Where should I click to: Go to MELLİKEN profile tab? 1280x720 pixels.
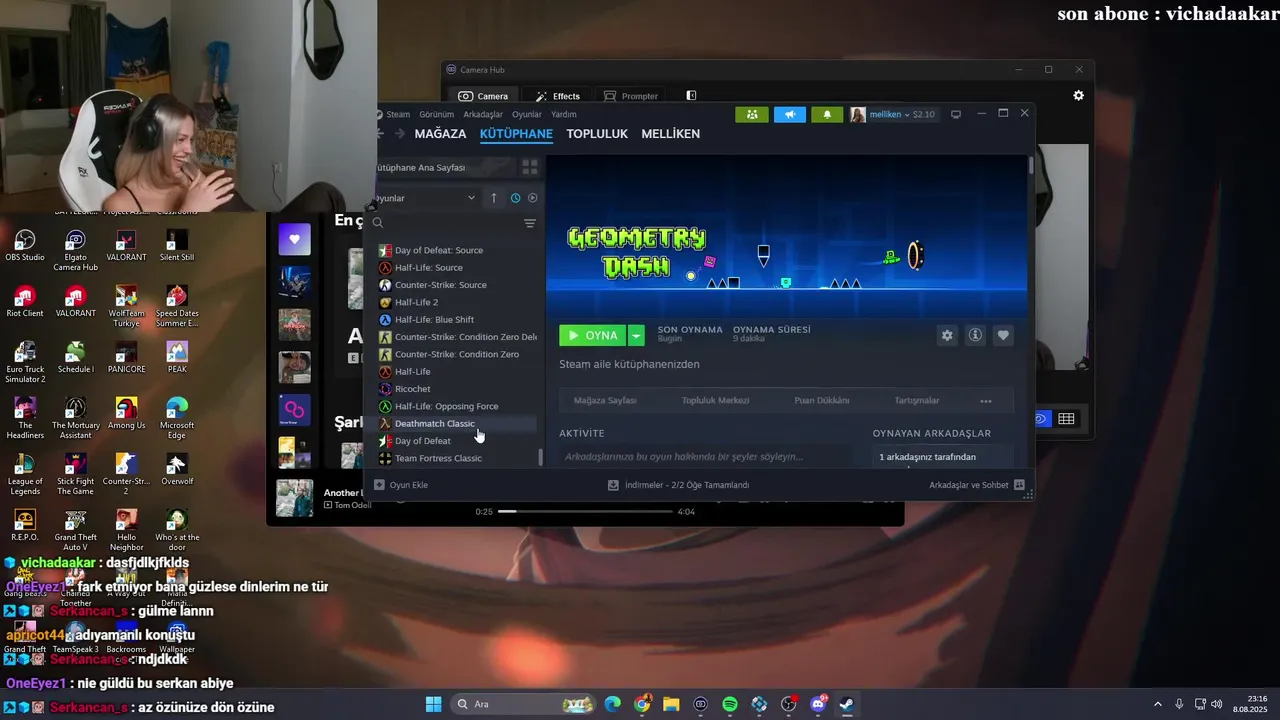(670, 133)
